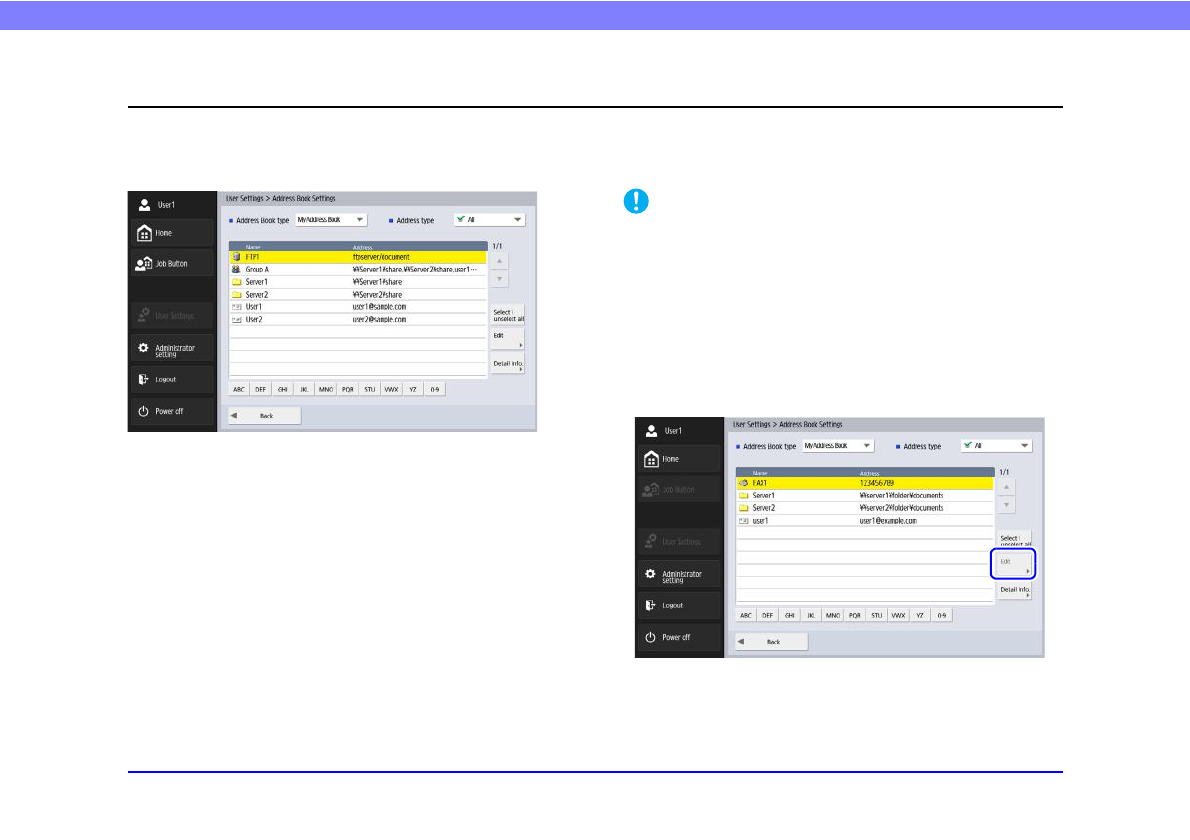
Task: Click the Edit button outlined in blue
Action: point(1013,564)
